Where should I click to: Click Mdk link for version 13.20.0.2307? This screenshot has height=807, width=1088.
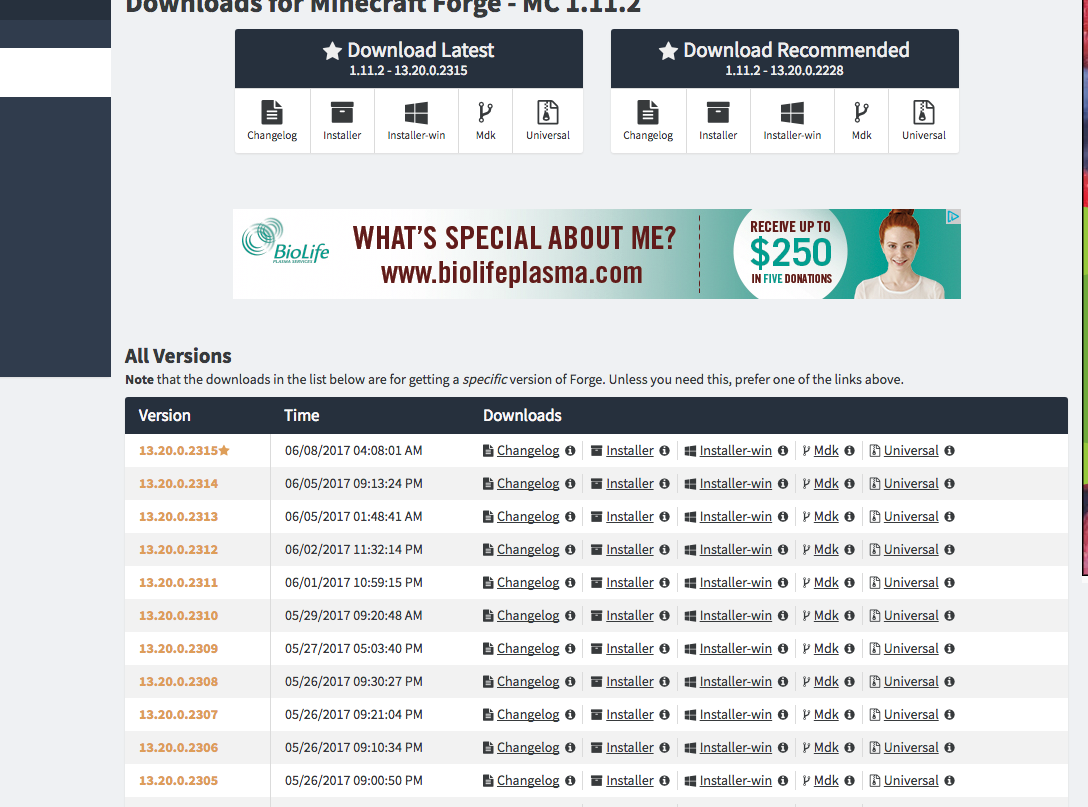(826, 714)
